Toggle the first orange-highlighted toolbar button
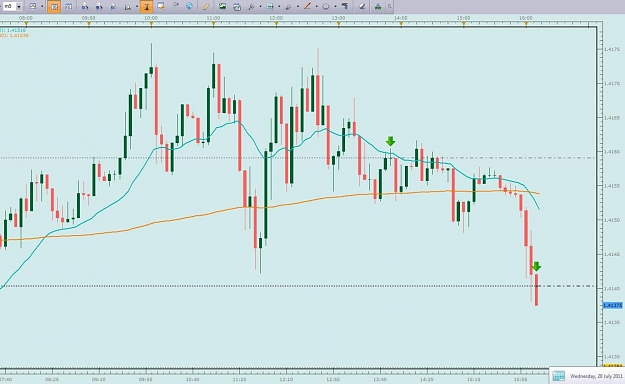 (x=54, y=6)
